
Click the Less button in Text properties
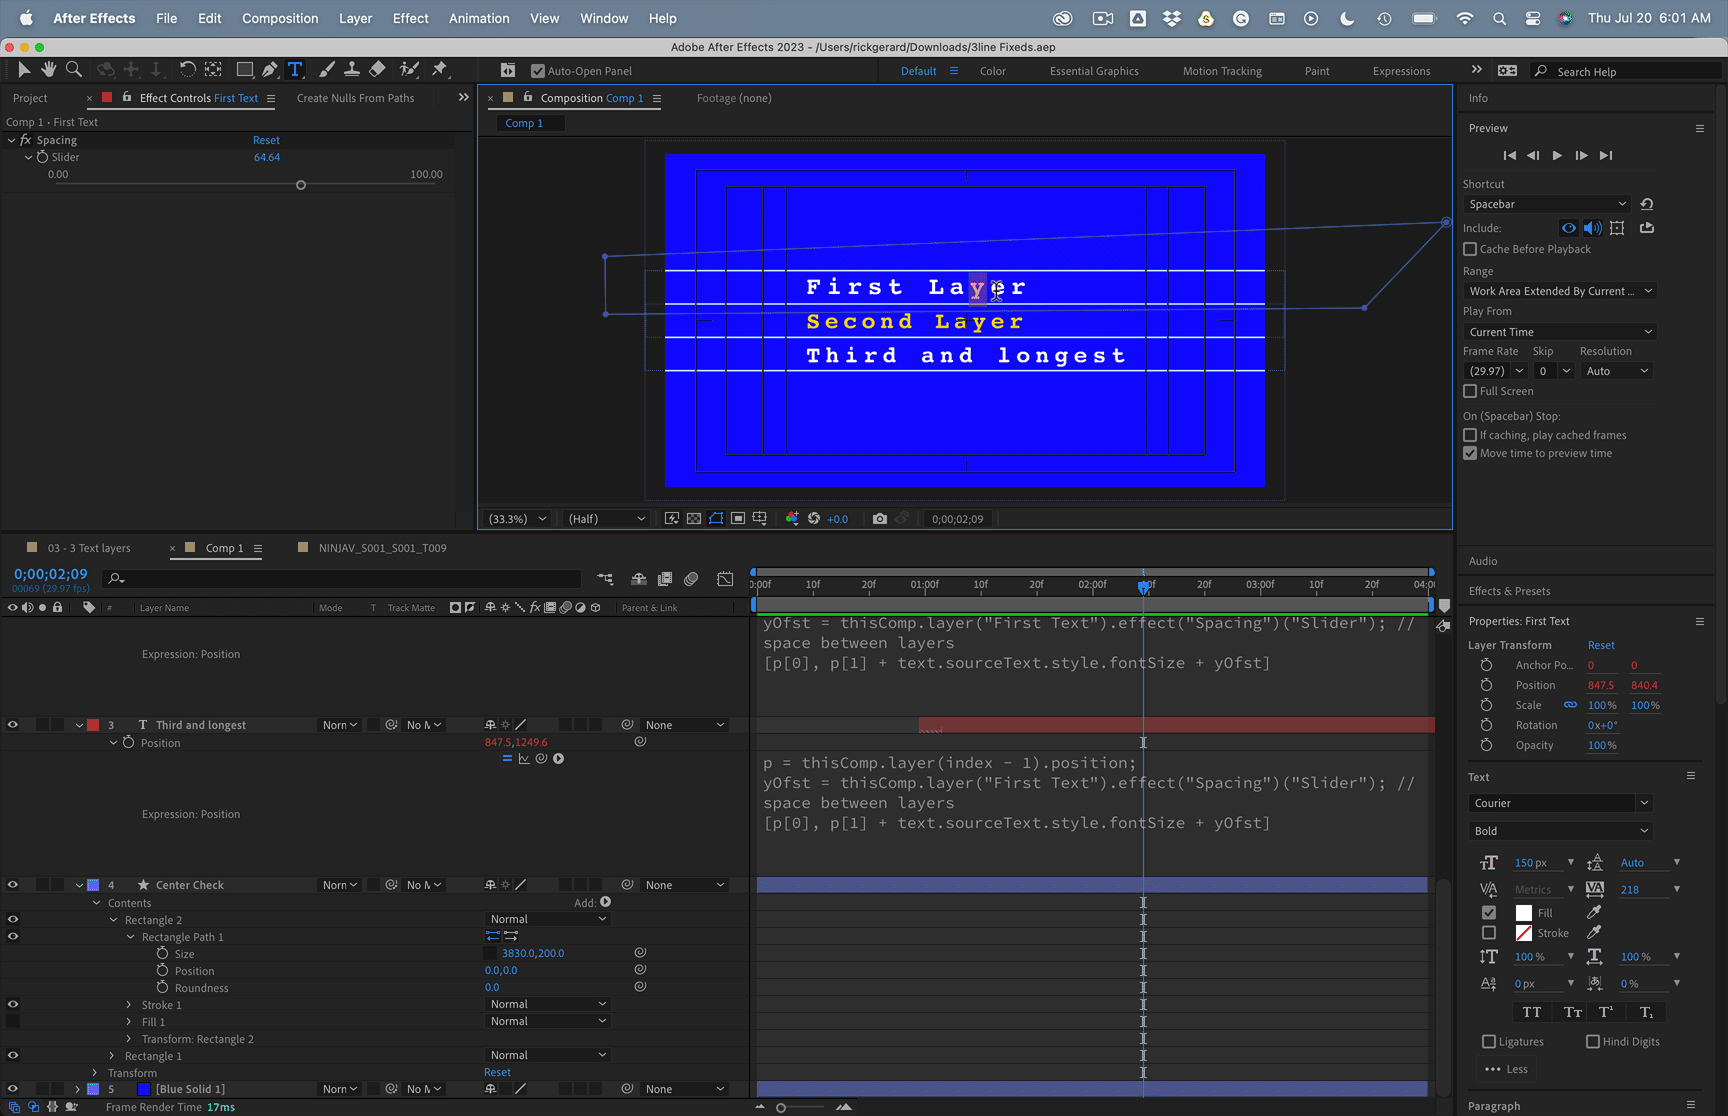click(x=1506, y=1069)
